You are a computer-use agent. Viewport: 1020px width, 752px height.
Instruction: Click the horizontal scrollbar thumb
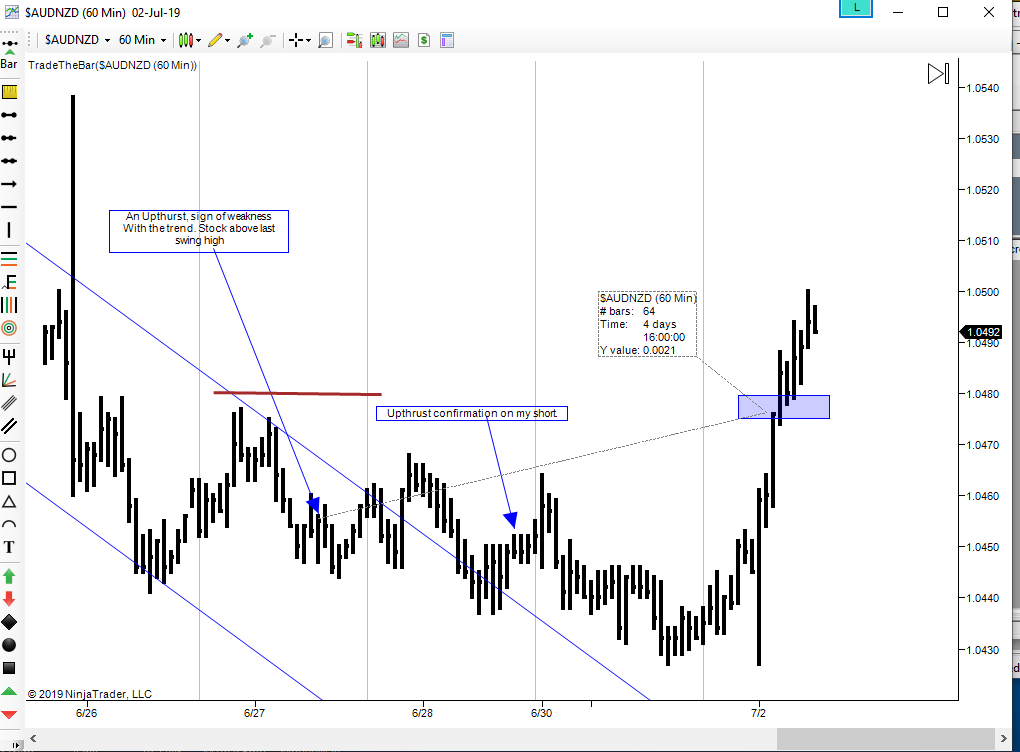(887, 738)
